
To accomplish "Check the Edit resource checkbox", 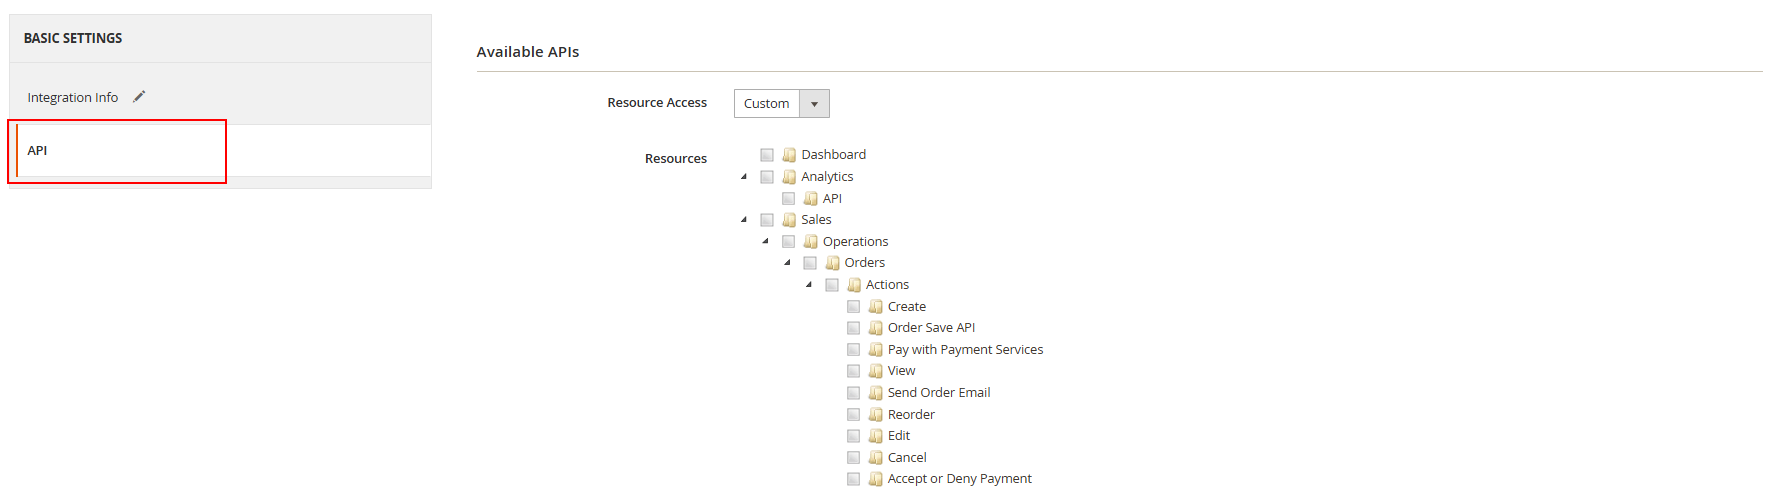I will (854, 436).
